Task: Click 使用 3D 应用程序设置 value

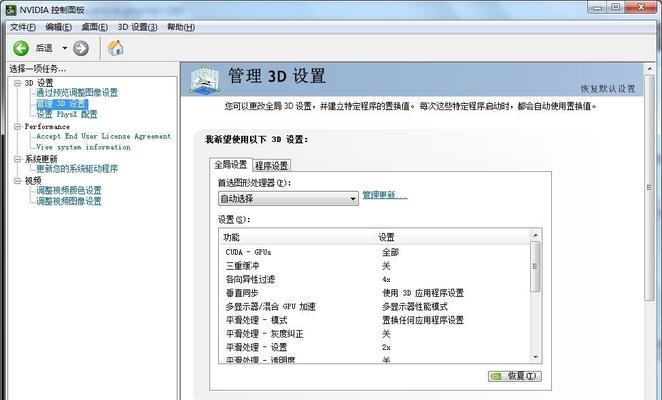Action: (423, 293)
